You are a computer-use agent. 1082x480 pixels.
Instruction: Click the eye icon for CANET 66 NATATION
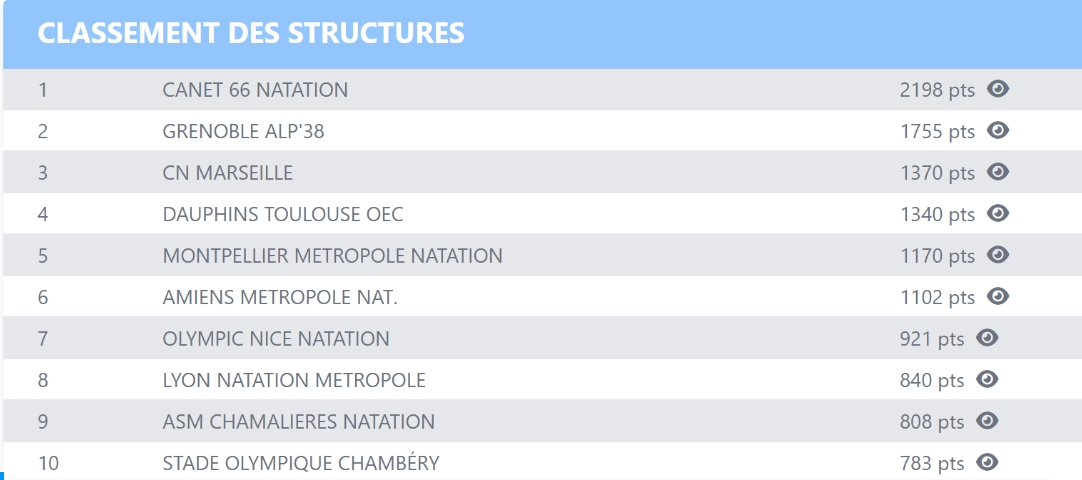click(997, 89)
